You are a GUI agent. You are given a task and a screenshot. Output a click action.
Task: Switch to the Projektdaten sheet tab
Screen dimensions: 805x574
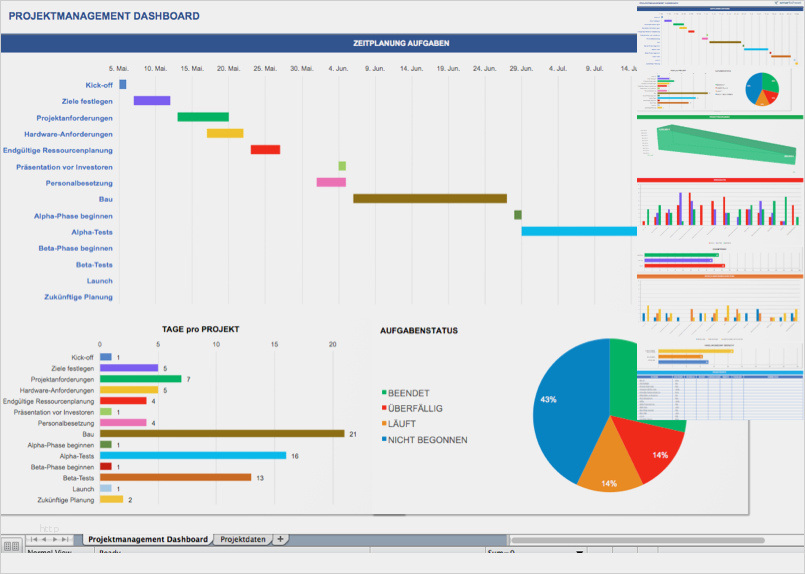243,539
